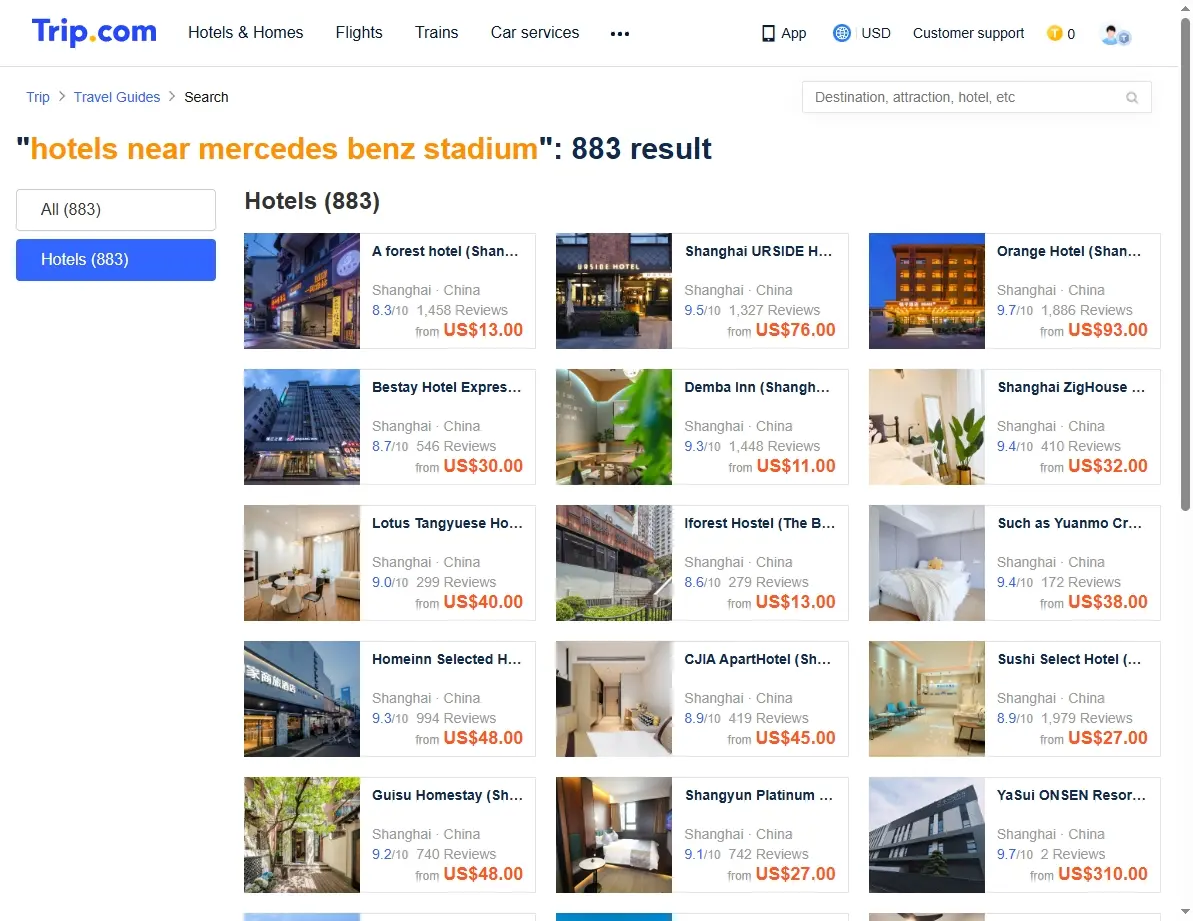Click the US$310.00 price

click(1102, 874)
